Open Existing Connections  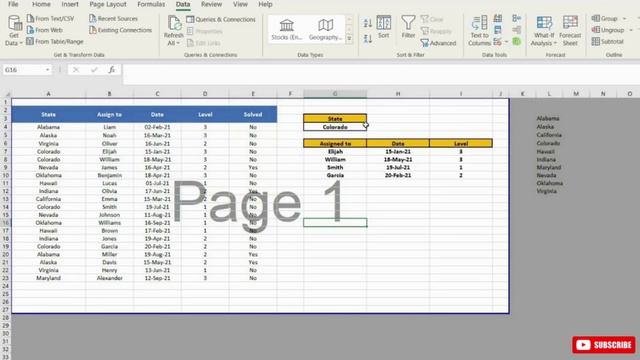coord(120,30)
